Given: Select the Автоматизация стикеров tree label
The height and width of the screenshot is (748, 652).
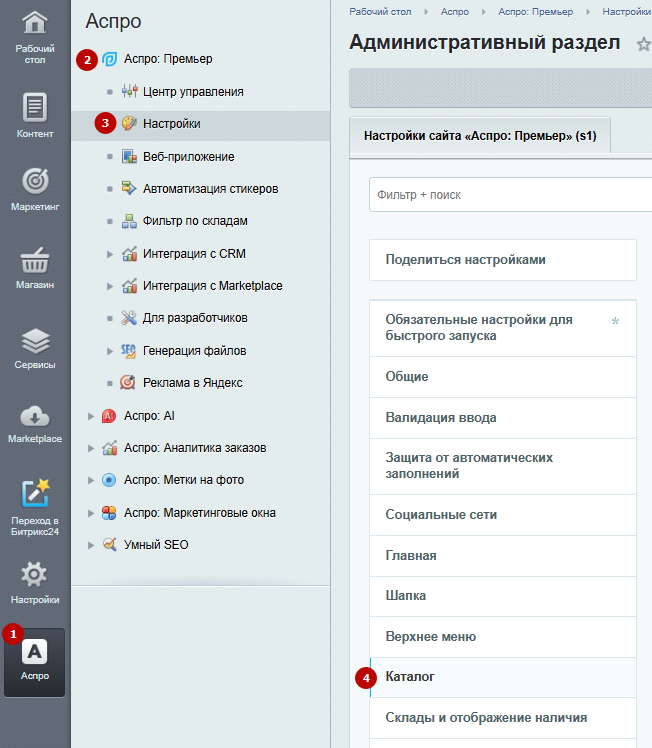Looking at the screenshot, I should [x=210, y=189].
